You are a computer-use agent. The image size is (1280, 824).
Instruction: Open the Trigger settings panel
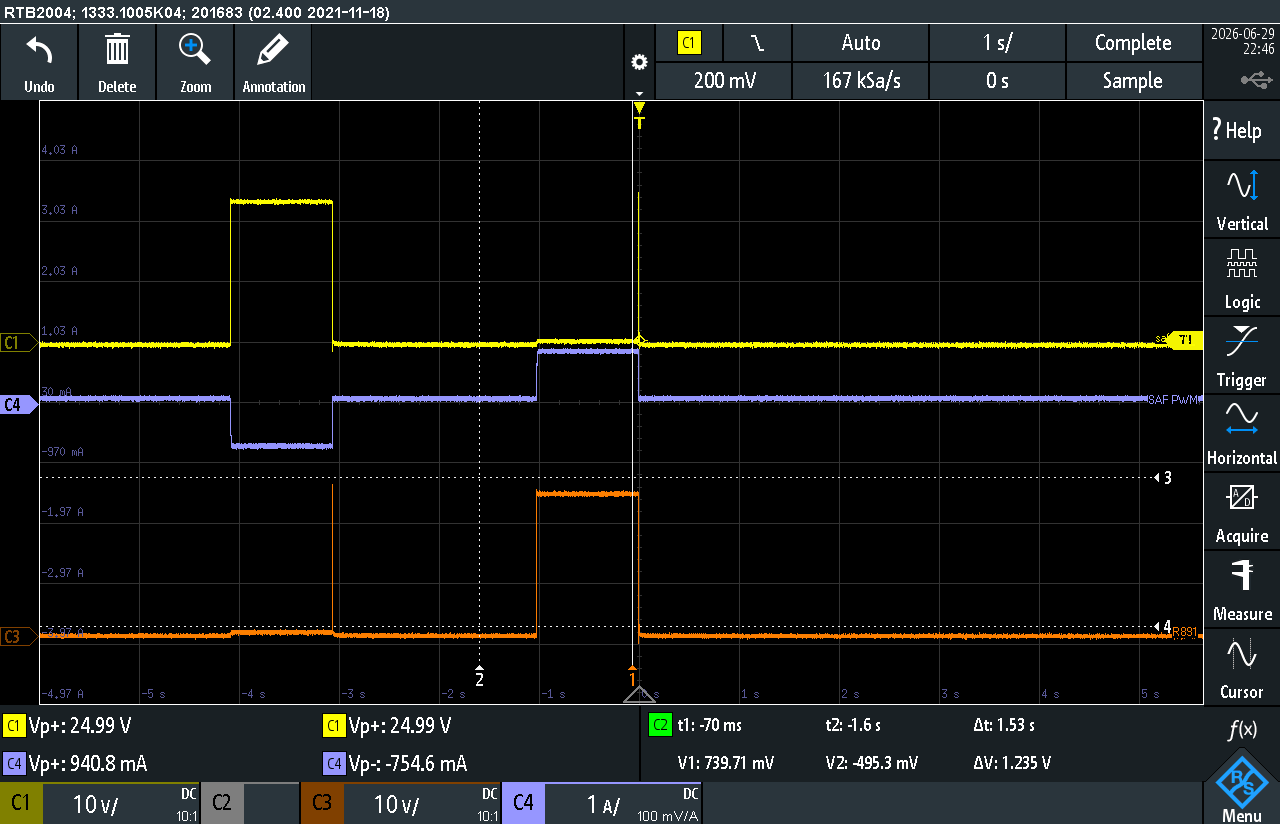click(x=1242, y=356)
